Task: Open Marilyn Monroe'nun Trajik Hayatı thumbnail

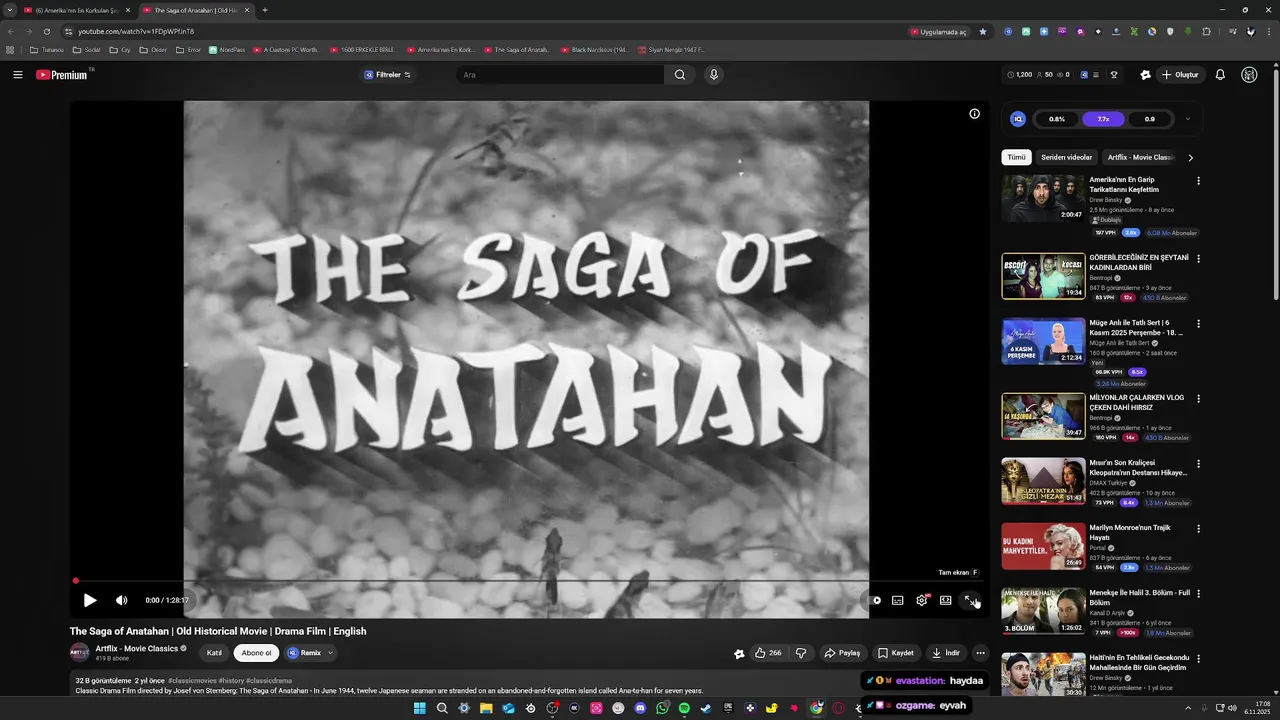Action: point(1043,546)
